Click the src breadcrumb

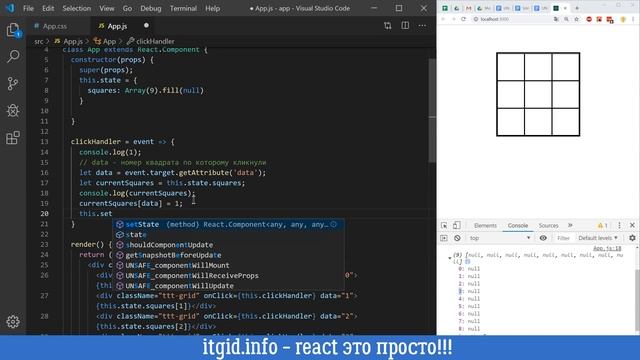coord(38,41)
